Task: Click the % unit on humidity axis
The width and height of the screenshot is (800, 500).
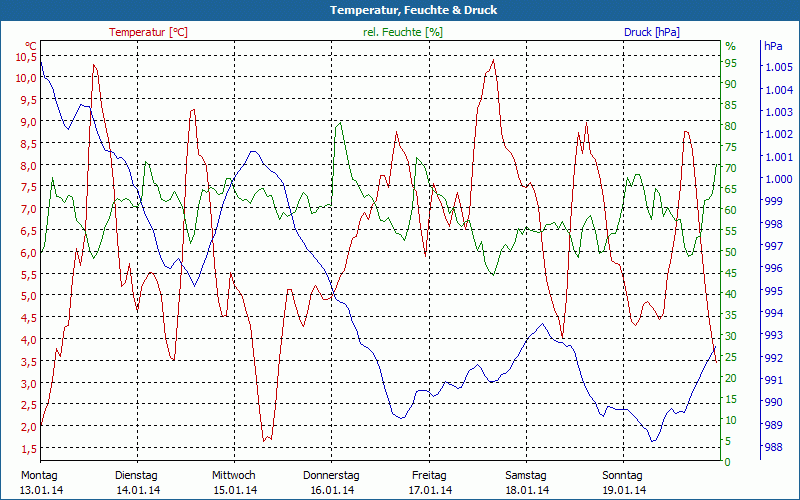Action: click(x=730, y=46)
